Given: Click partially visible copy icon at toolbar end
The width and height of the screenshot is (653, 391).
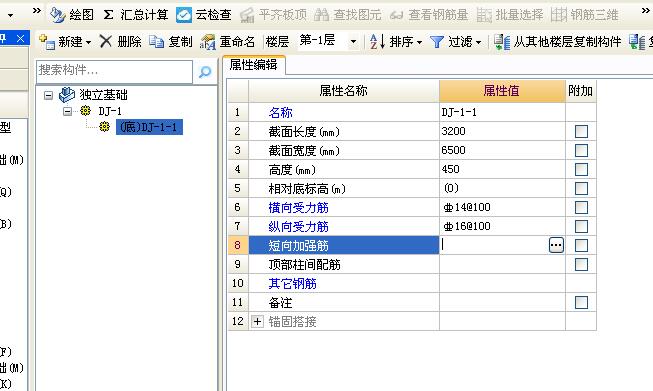Looking at the screenshot, I should [637, 42].
